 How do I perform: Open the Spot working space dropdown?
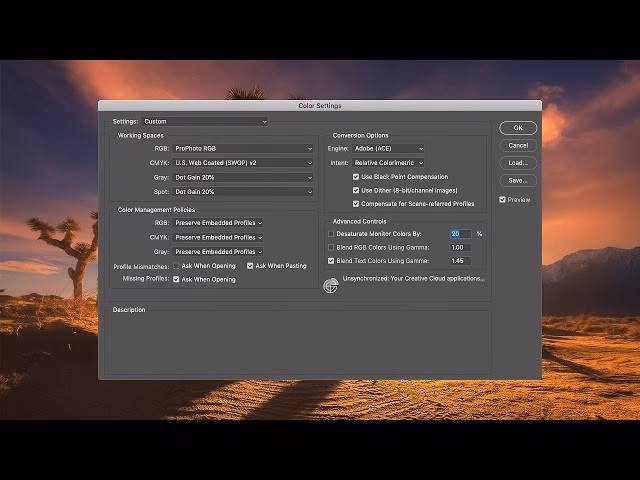coord(242,192)
